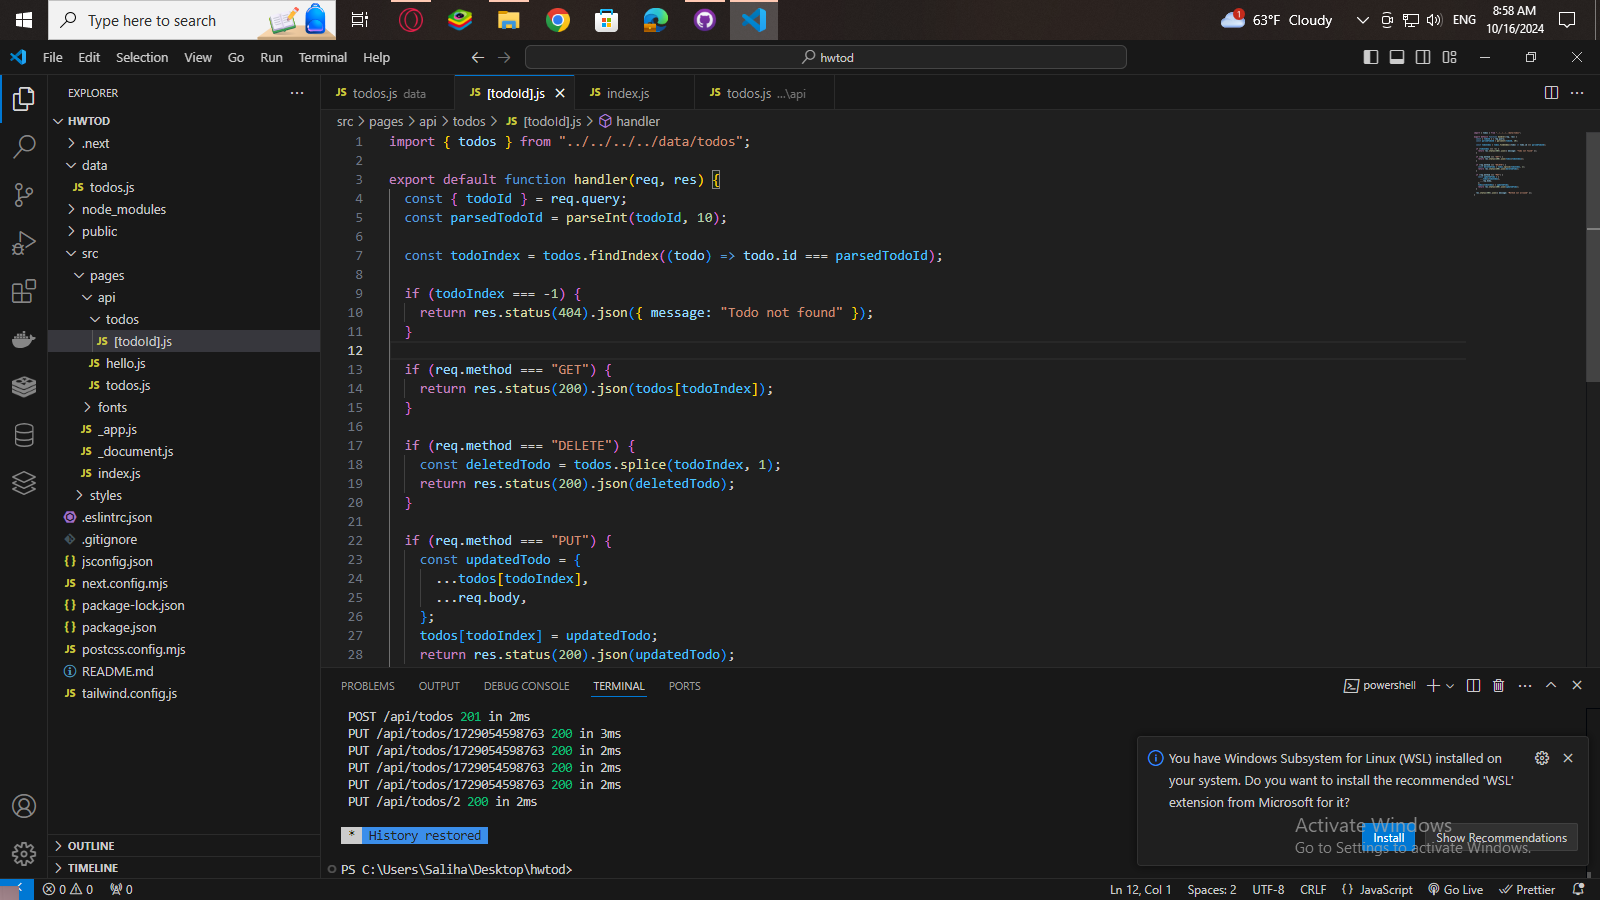Screen dimensions: 1600x900
Task: Open the Extensions view
Action: pos(23,291)
